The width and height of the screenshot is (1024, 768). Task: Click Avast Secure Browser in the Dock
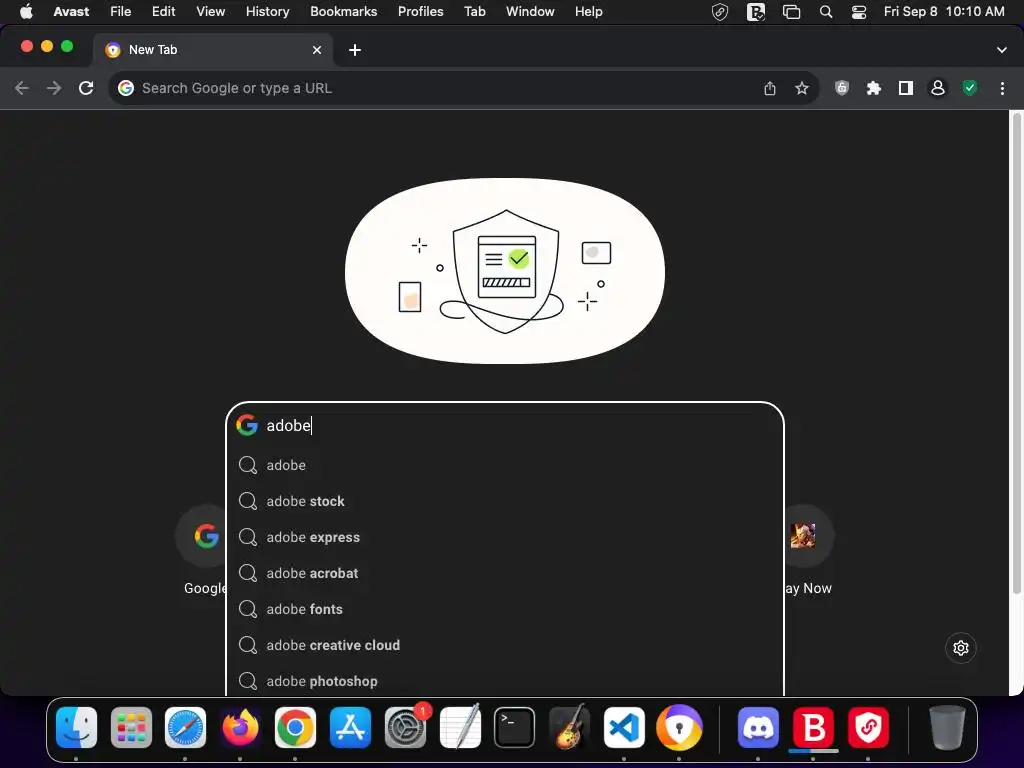(x=679, y=728)
